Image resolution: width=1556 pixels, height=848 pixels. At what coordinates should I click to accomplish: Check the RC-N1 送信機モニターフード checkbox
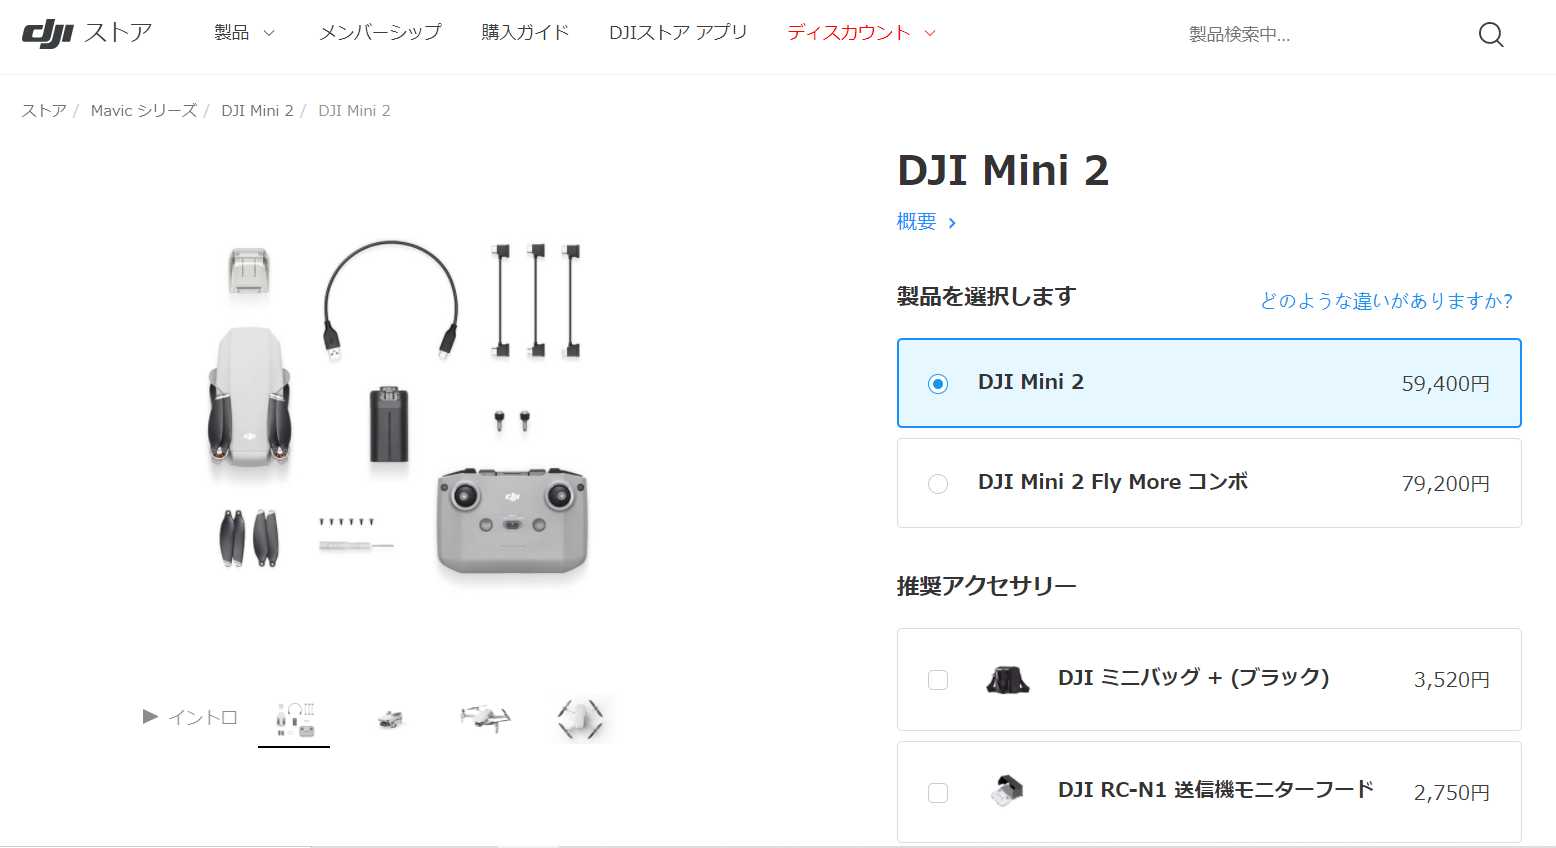point(938,793)
